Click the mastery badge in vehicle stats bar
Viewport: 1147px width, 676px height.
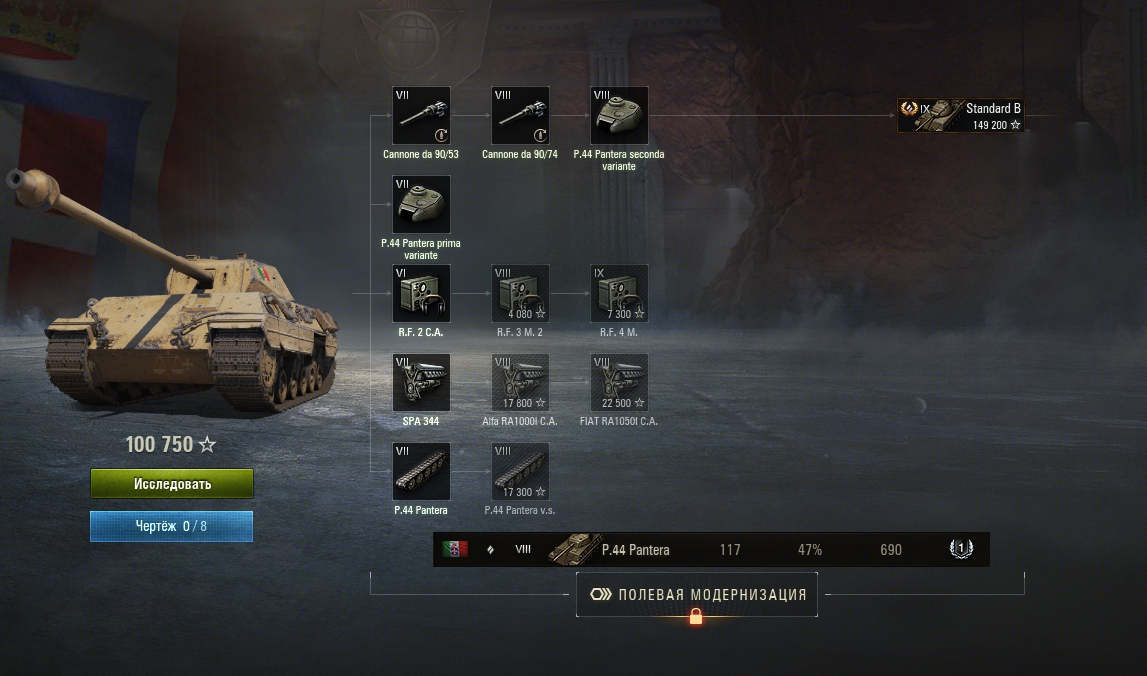[x=960, y=549]
